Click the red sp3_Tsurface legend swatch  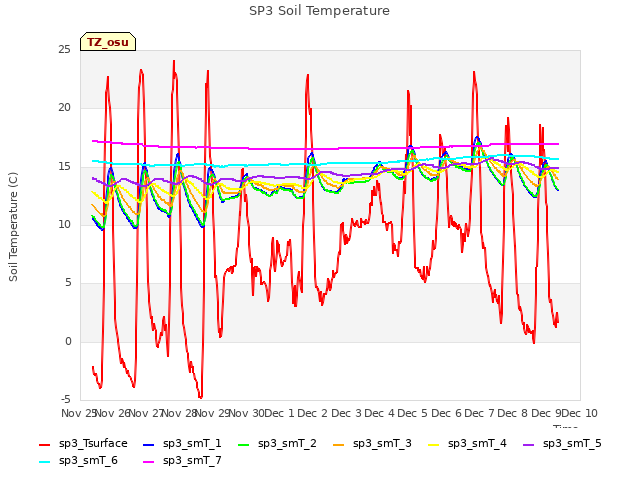(x=44, y=444)
